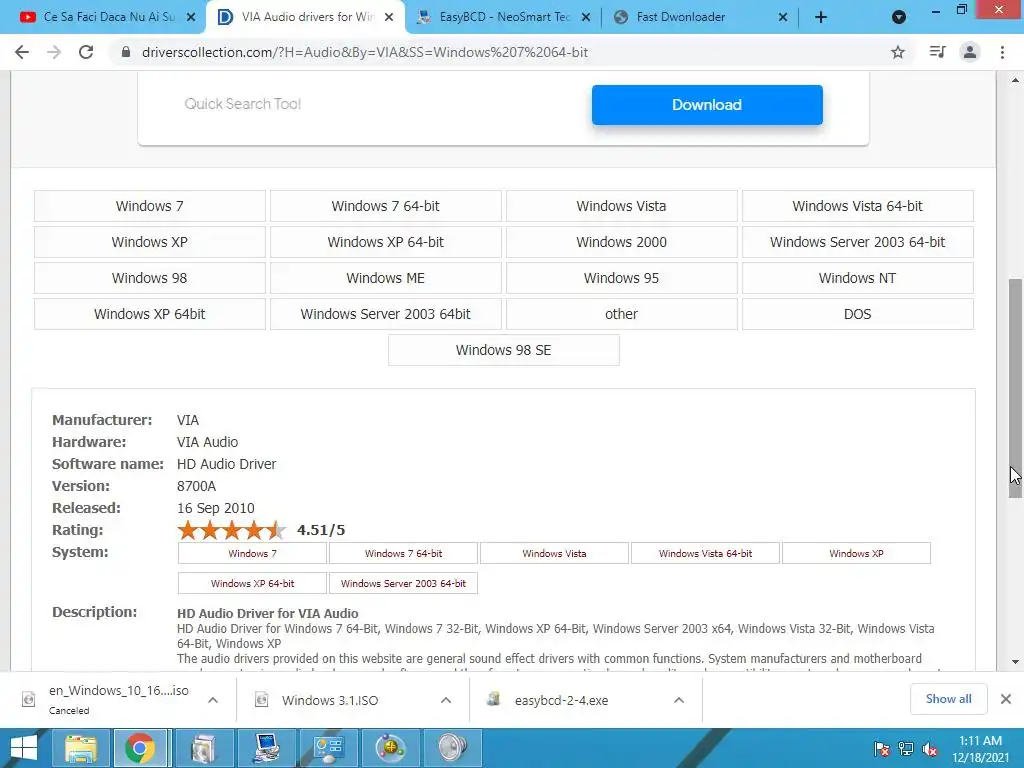Choose the Windows Vista filter button
The height and width of the screenshot is (768, 1024).
coord(621,206)
